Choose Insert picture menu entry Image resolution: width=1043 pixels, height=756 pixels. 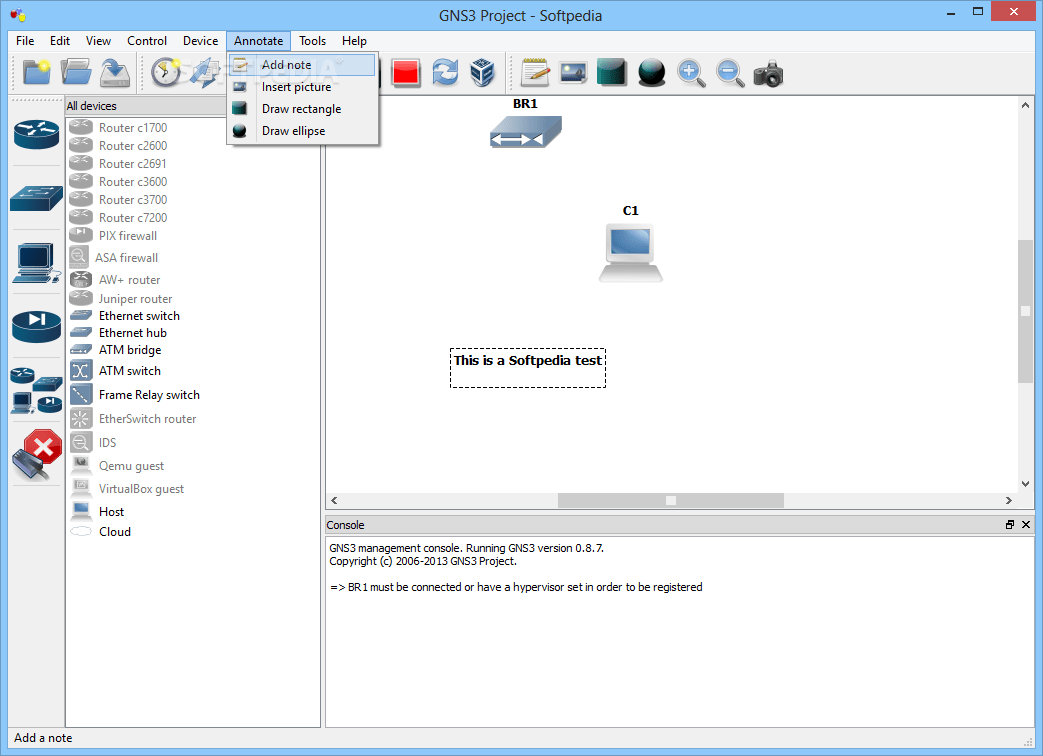(303, 87)
